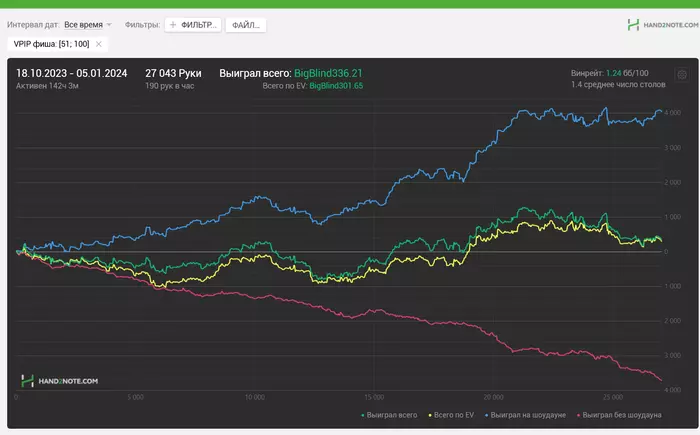Image resolution: width=700 pixels, height=435 pixels.
Task: Click '1.4 среднее число столов' text
Action: (618, 84)
